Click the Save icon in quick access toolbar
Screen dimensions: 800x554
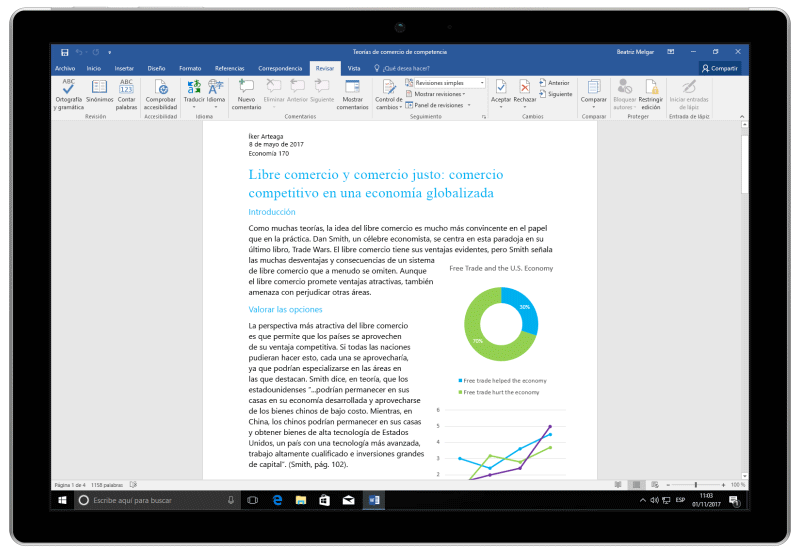65,52
